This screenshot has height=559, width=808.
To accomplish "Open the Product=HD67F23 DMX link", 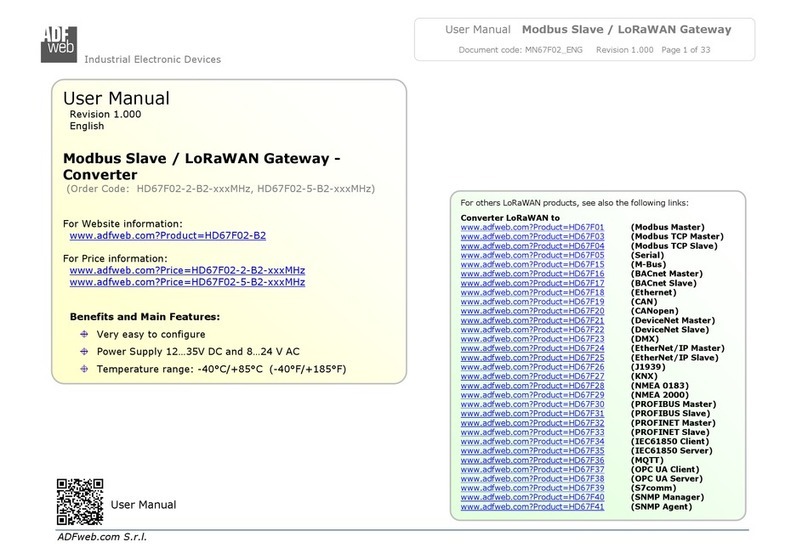I will 532,339.
